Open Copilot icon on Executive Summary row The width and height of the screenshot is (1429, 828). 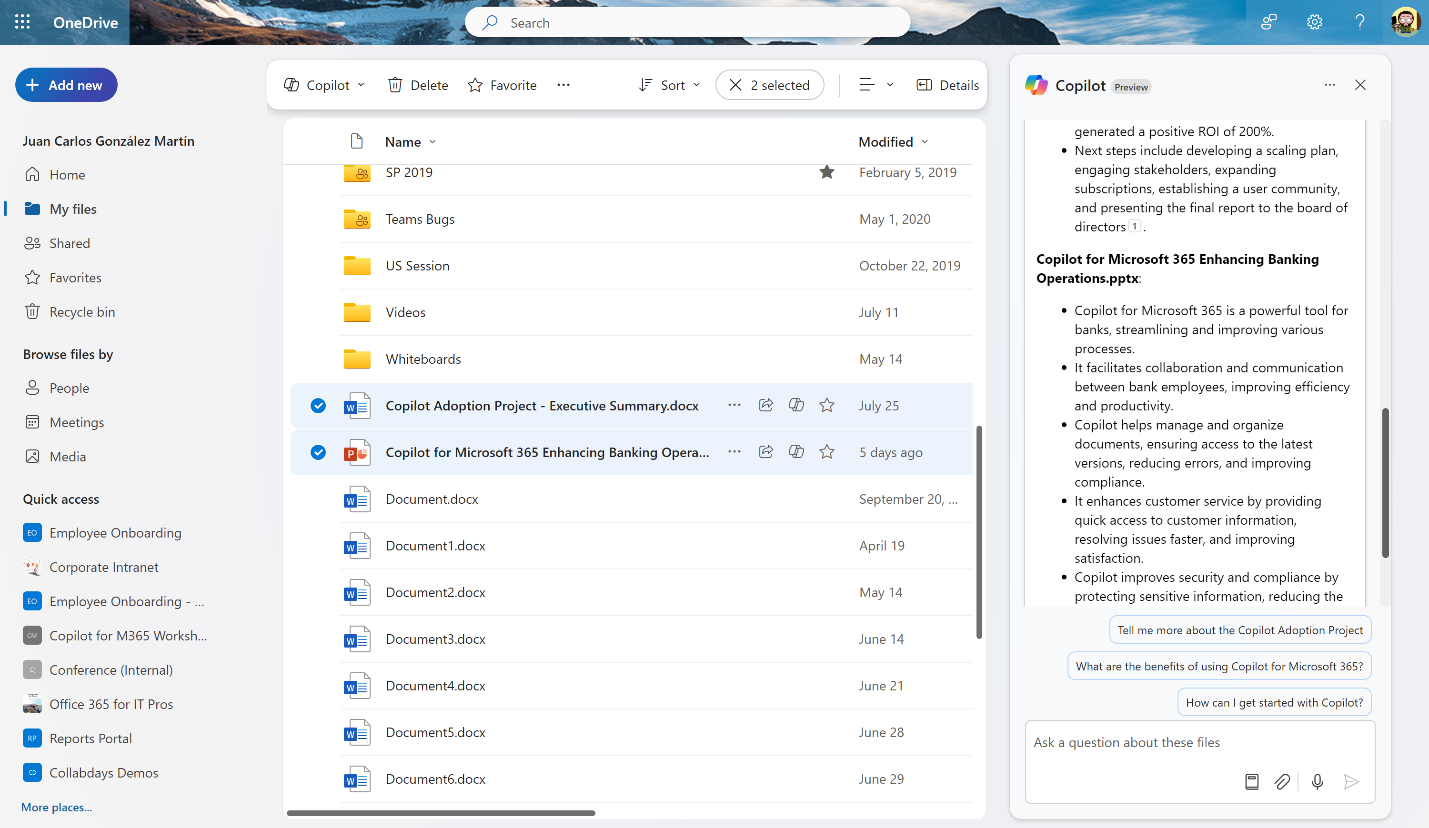(796, 405)
